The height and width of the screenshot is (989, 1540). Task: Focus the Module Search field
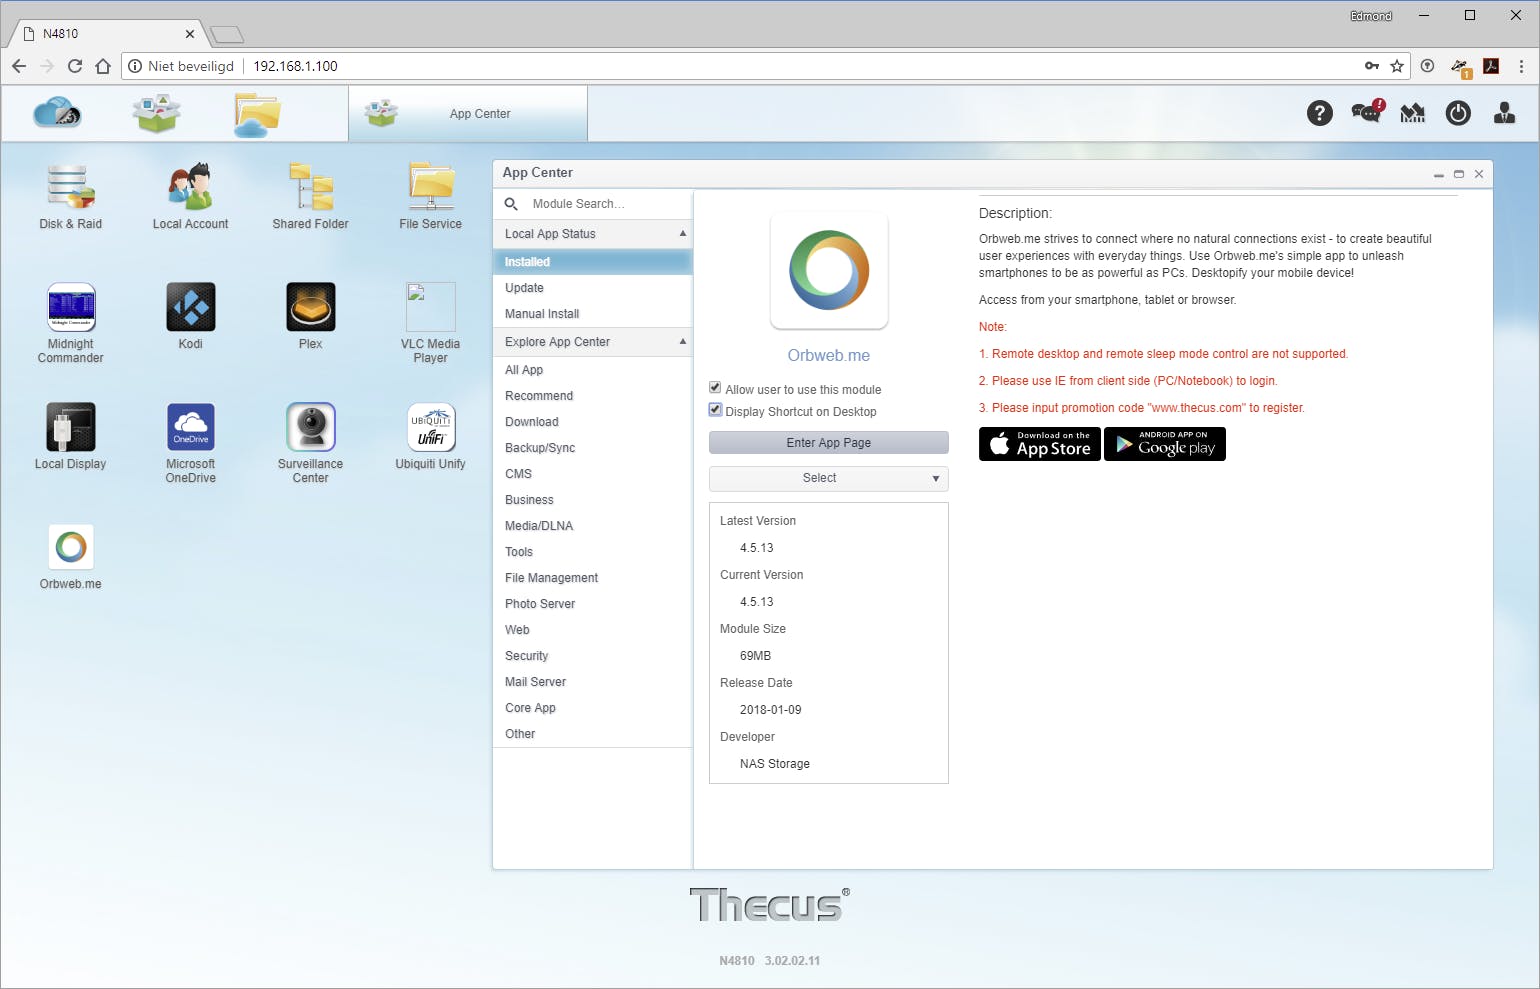click(x=608, y=204)
